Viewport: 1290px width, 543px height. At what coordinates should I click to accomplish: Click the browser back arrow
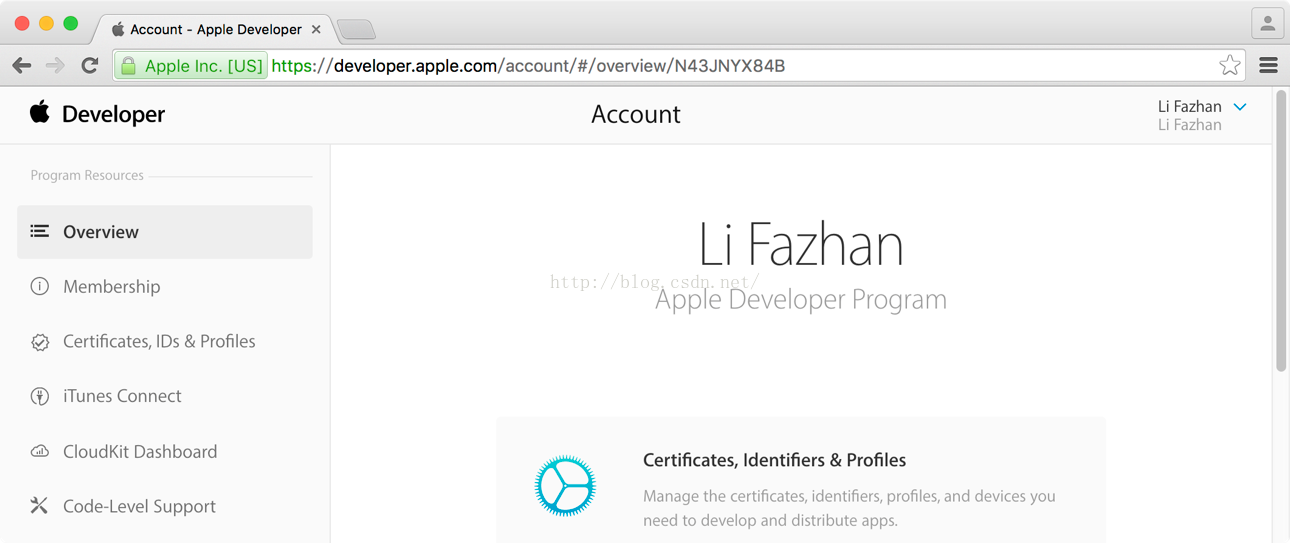[22, 66]
